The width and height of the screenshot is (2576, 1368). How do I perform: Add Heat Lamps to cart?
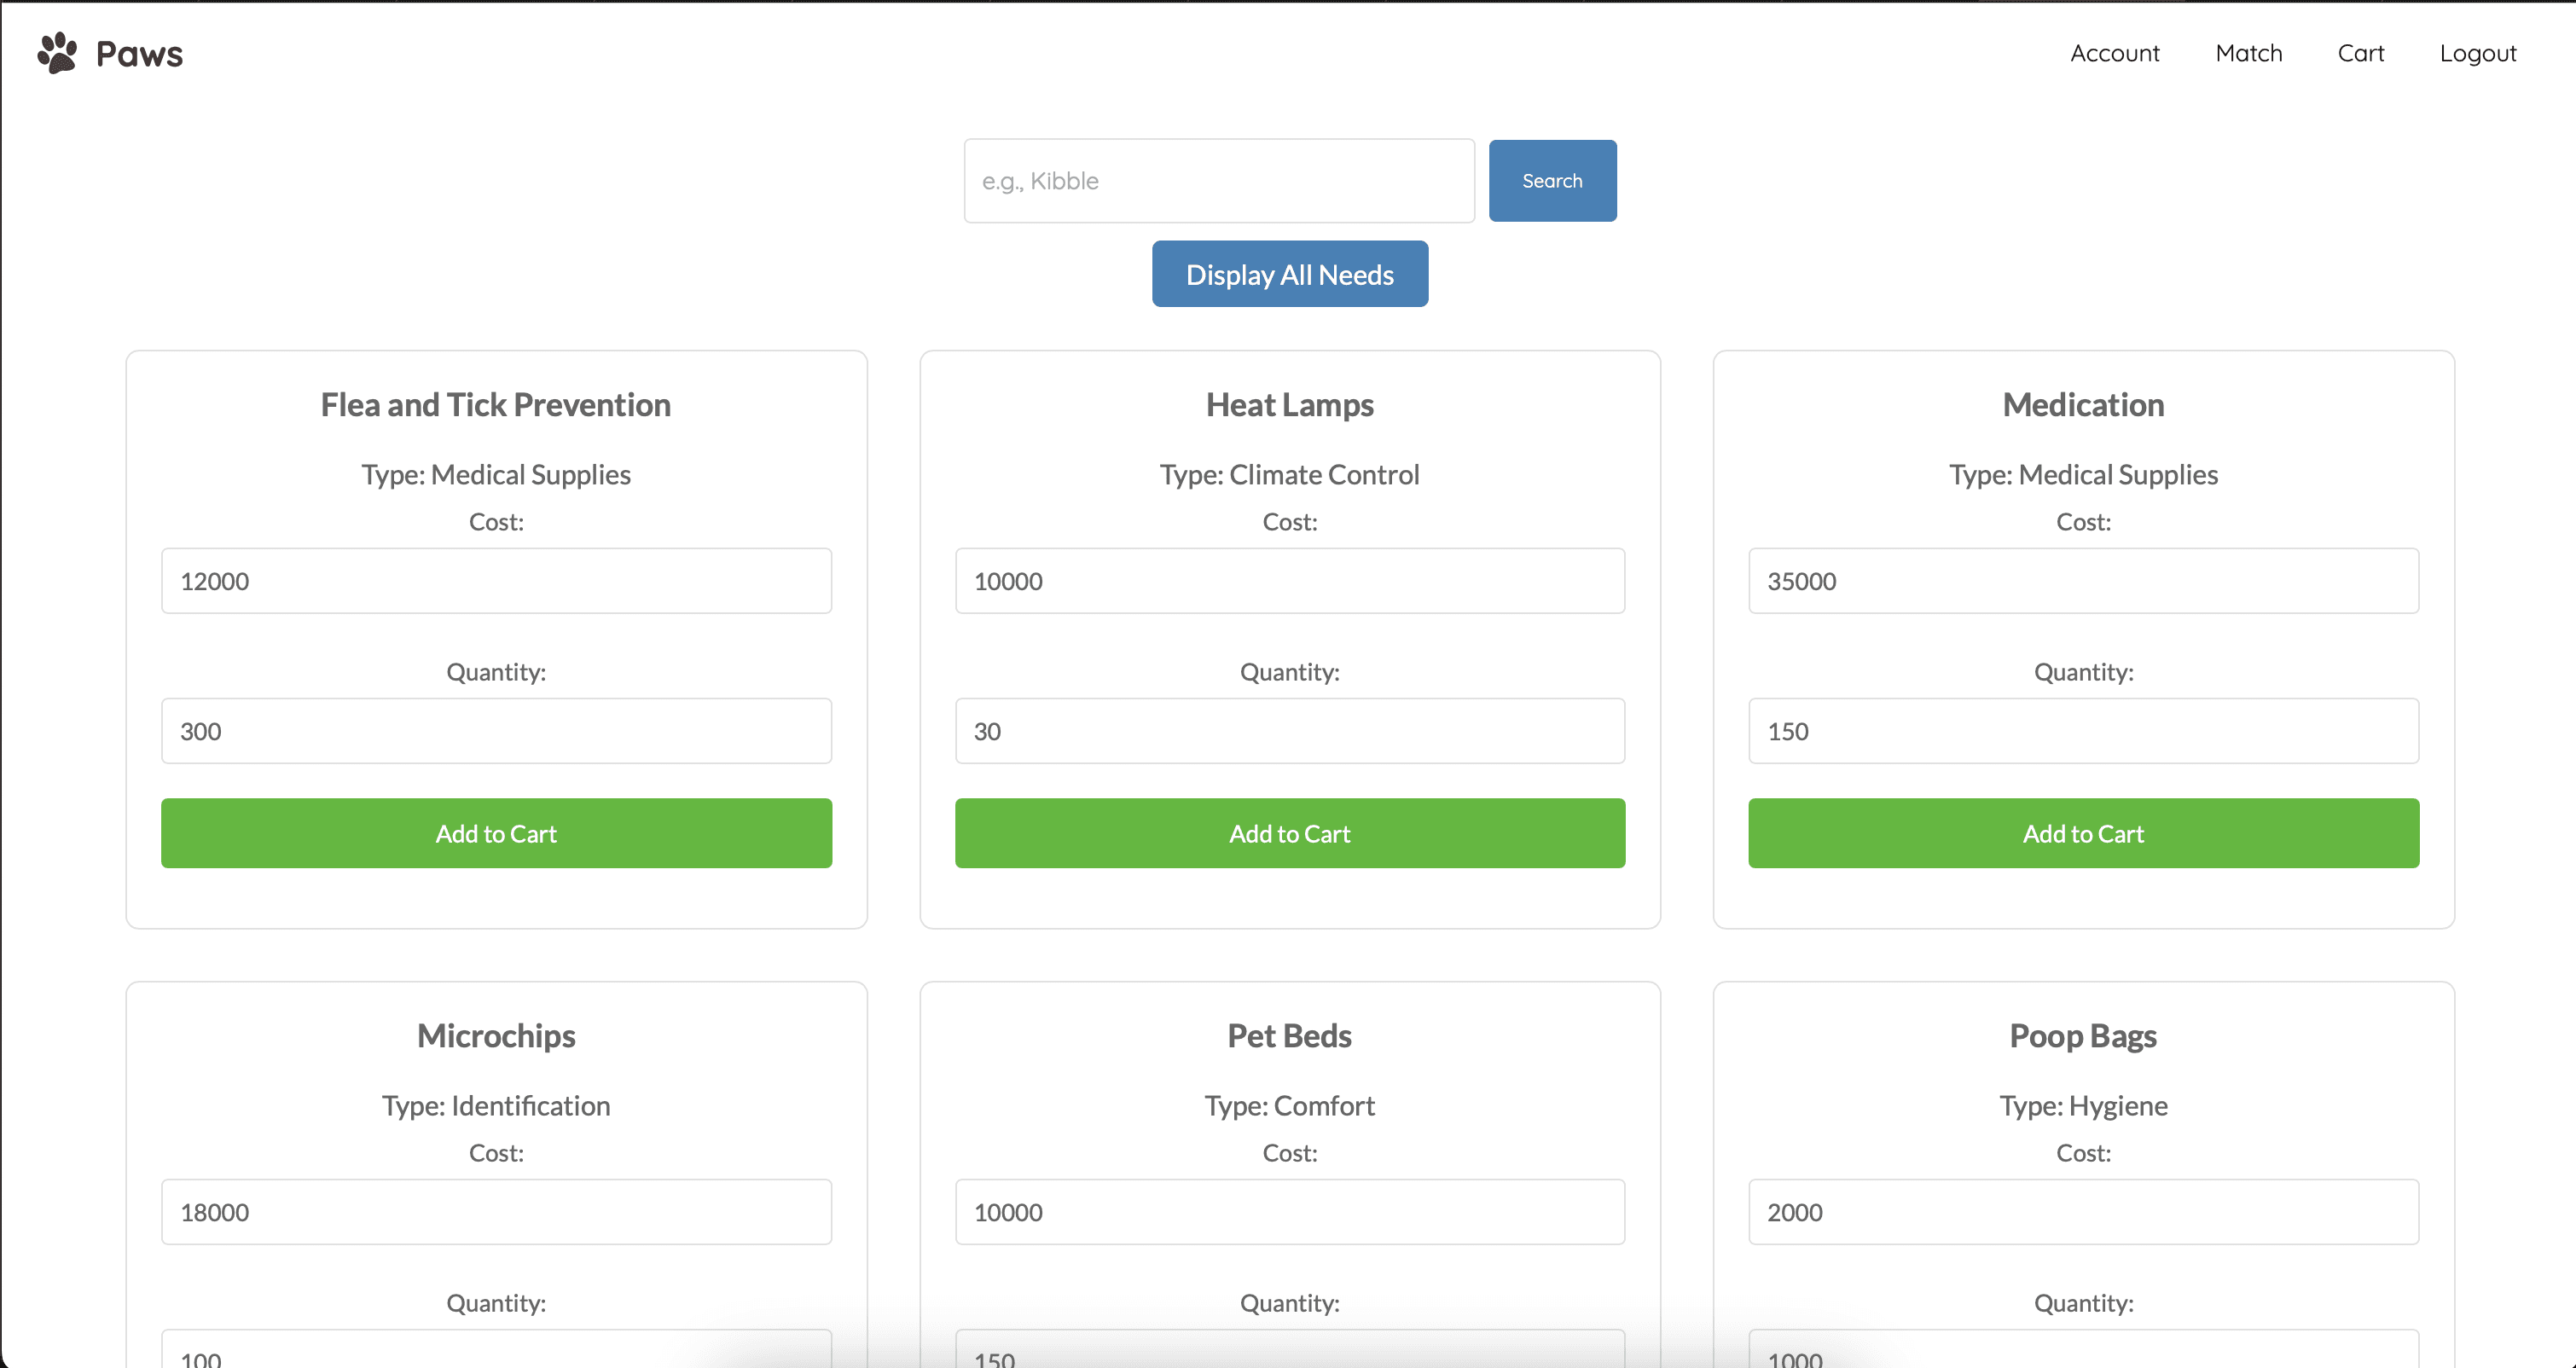click(x=1289, y=833)
